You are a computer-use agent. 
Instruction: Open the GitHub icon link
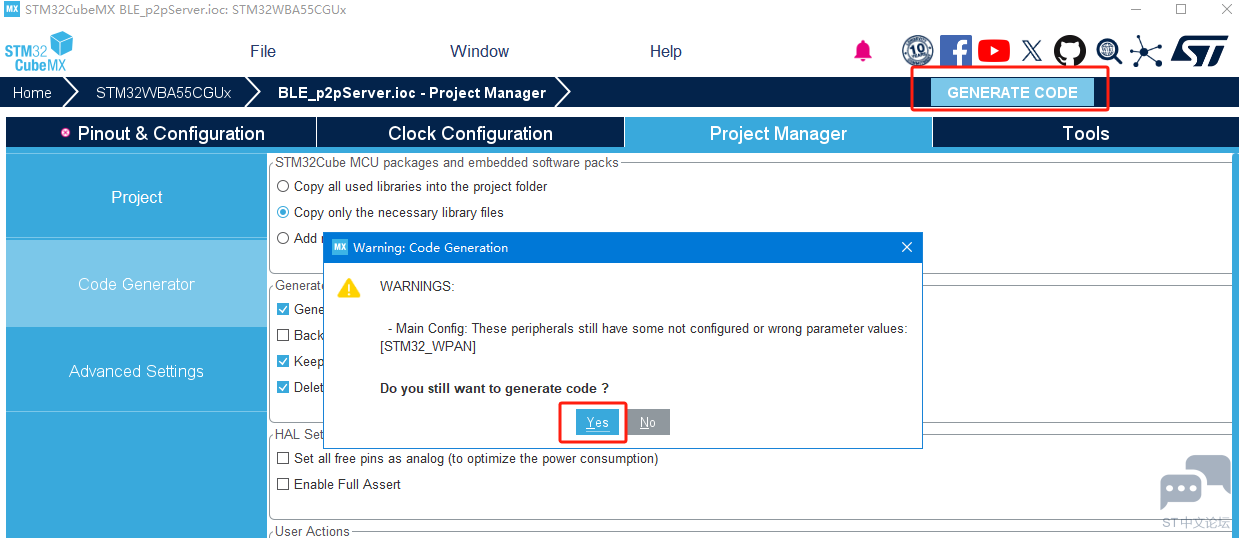(1070, 51)
